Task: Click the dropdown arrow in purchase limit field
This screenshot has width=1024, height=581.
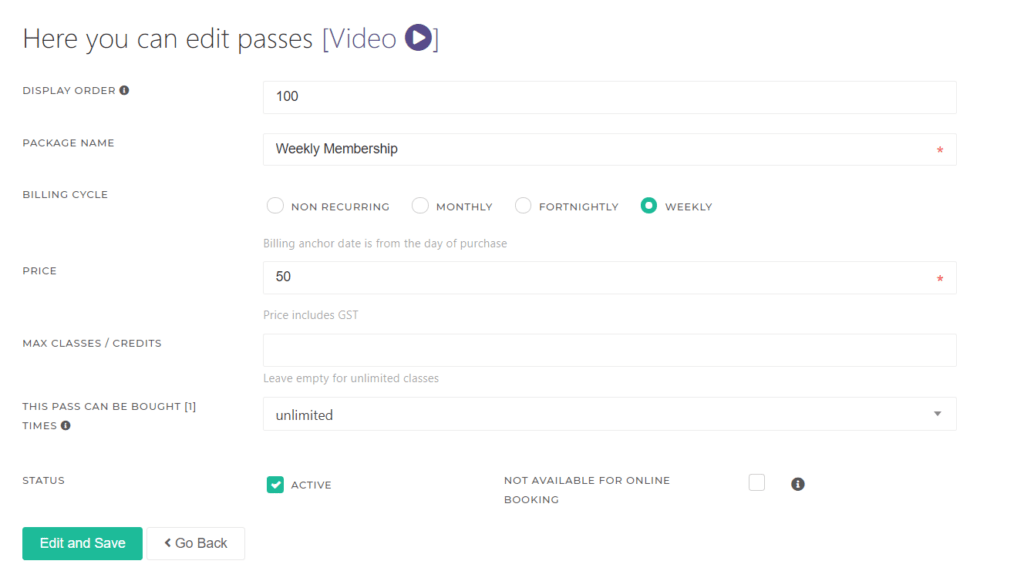Action: 937,414
